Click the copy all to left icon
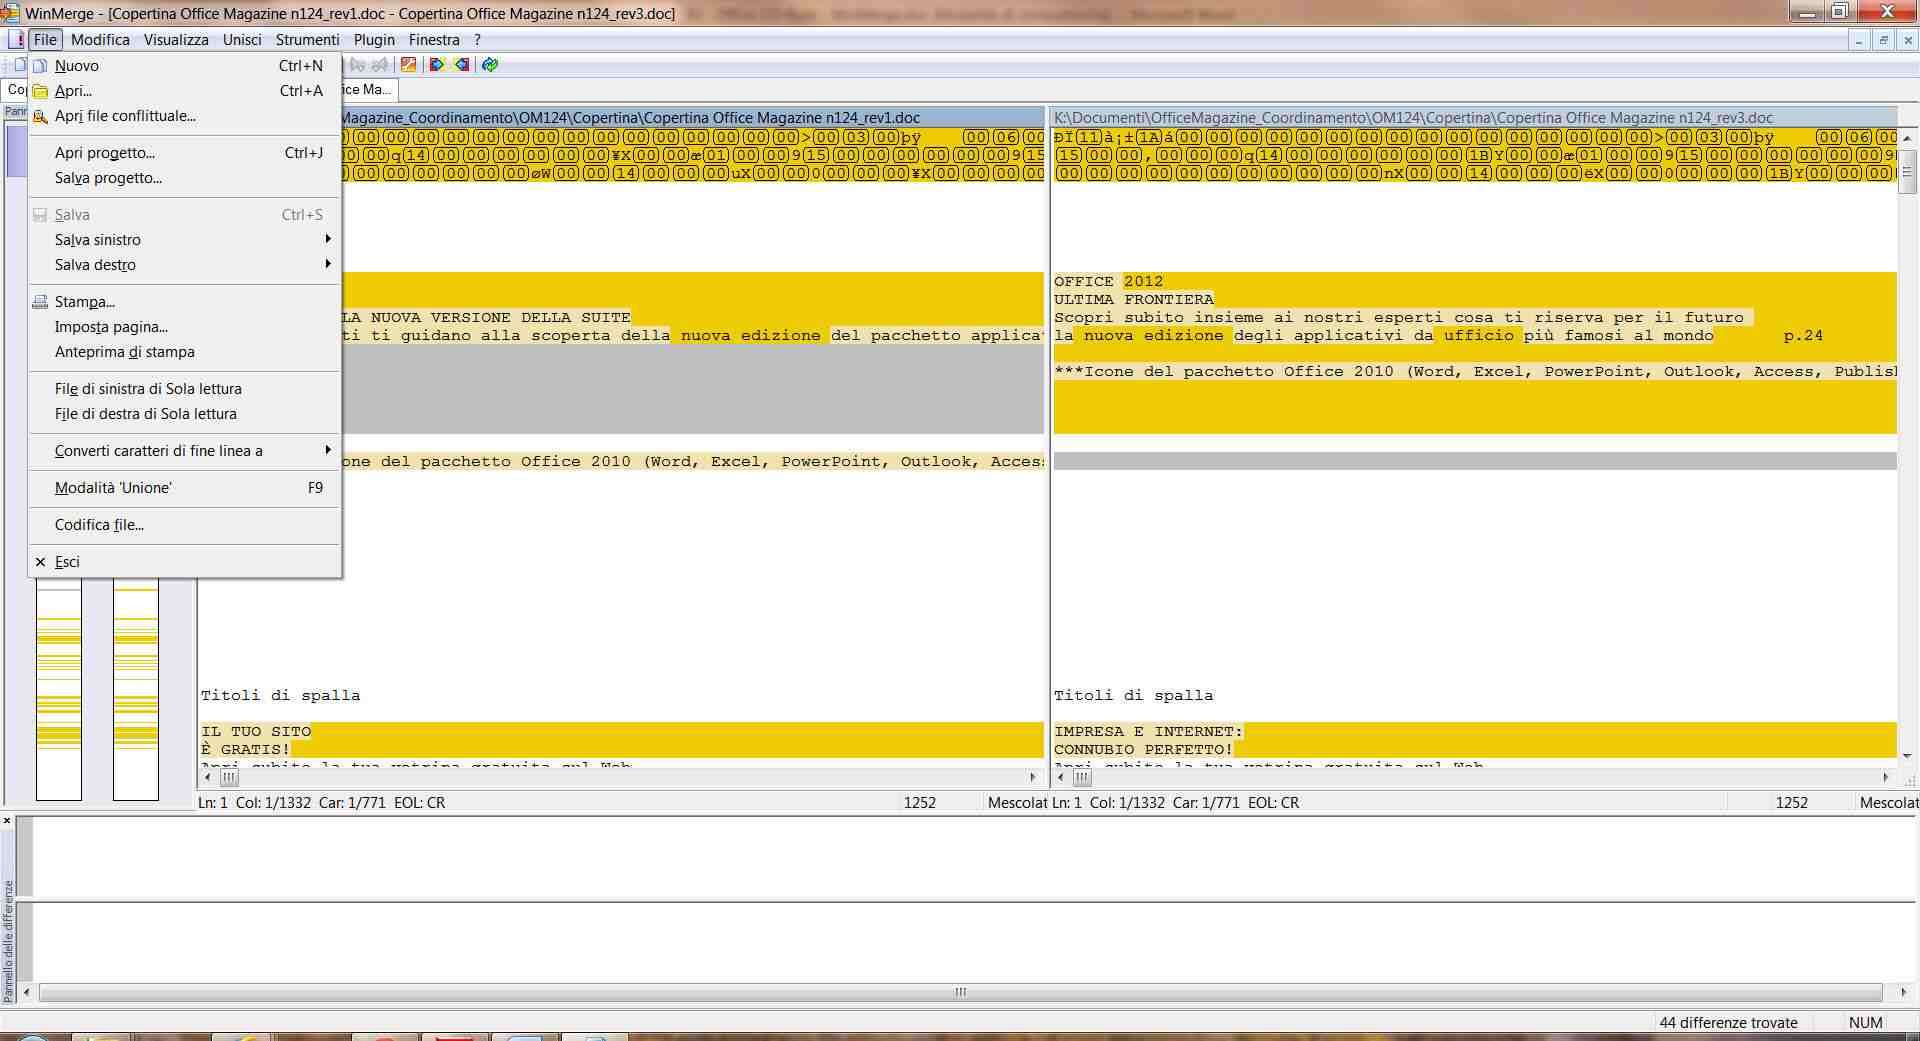 click(x=462, y=65)
